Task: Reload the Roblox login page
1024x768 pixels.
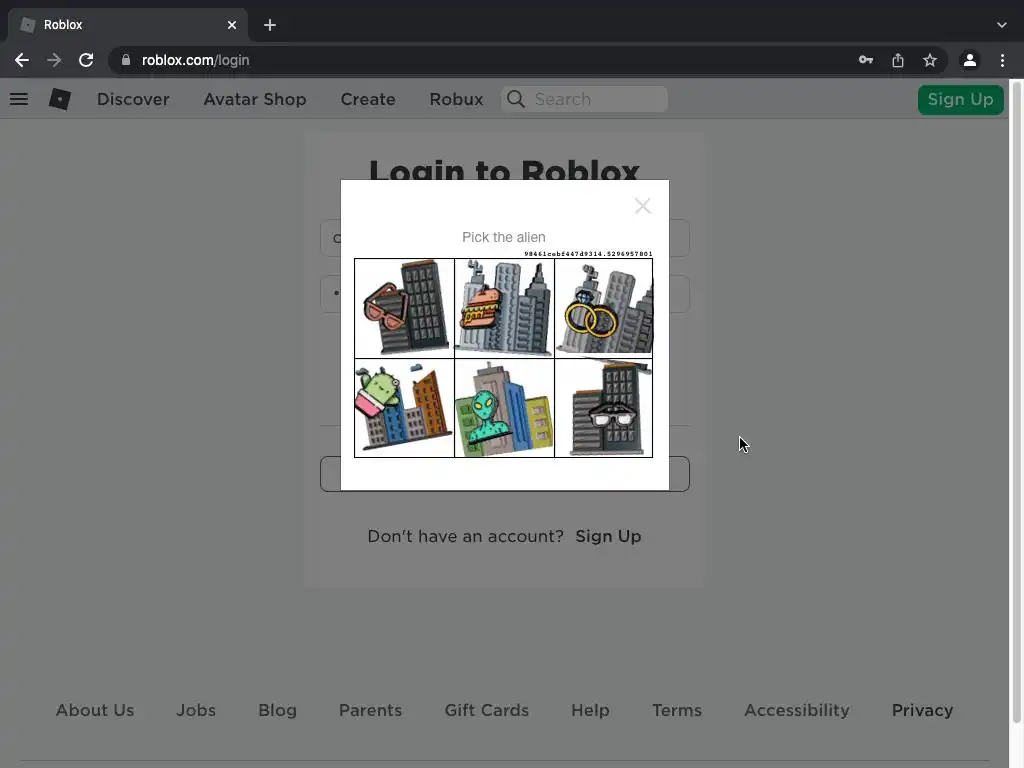Action: 86,60
